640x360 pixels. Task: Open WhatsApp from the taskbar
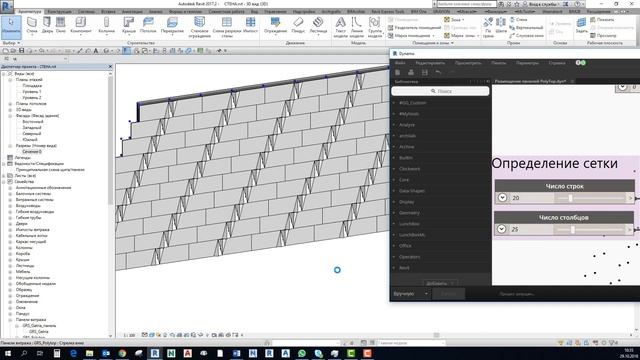pyautogui.click(x=302, y=353)
